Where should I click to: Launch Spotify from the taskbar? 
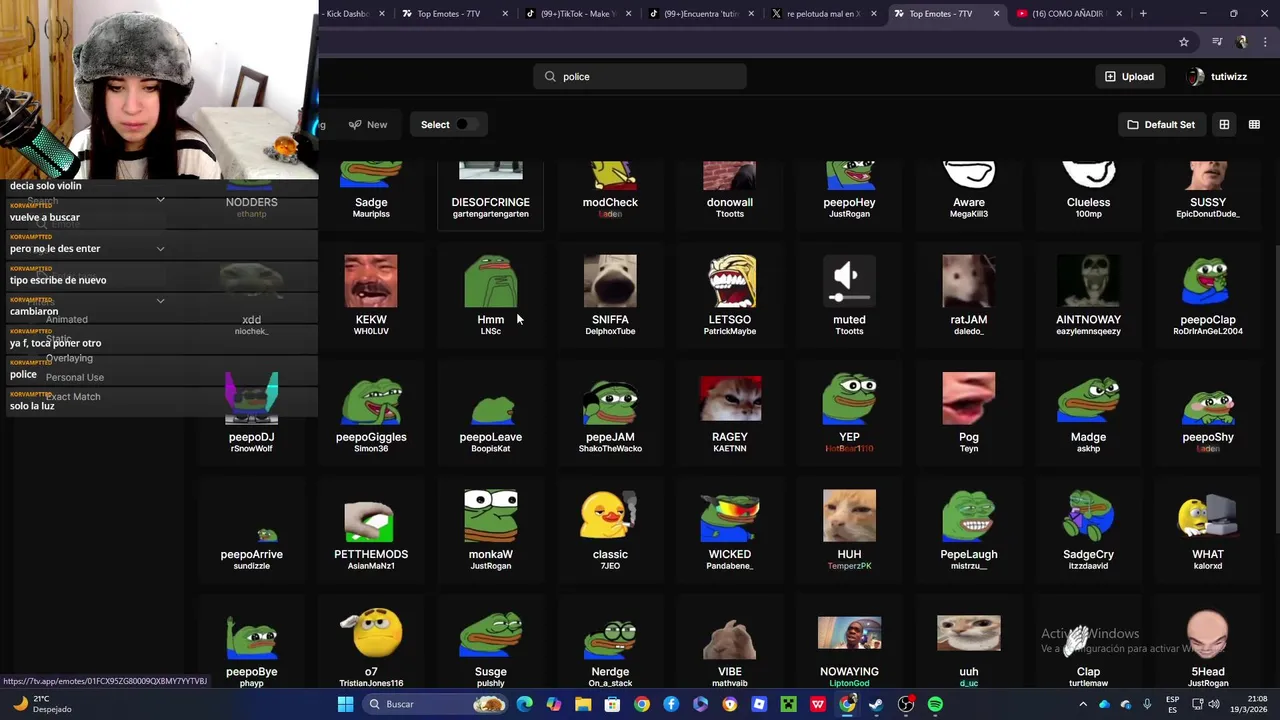tap(935, 704)
